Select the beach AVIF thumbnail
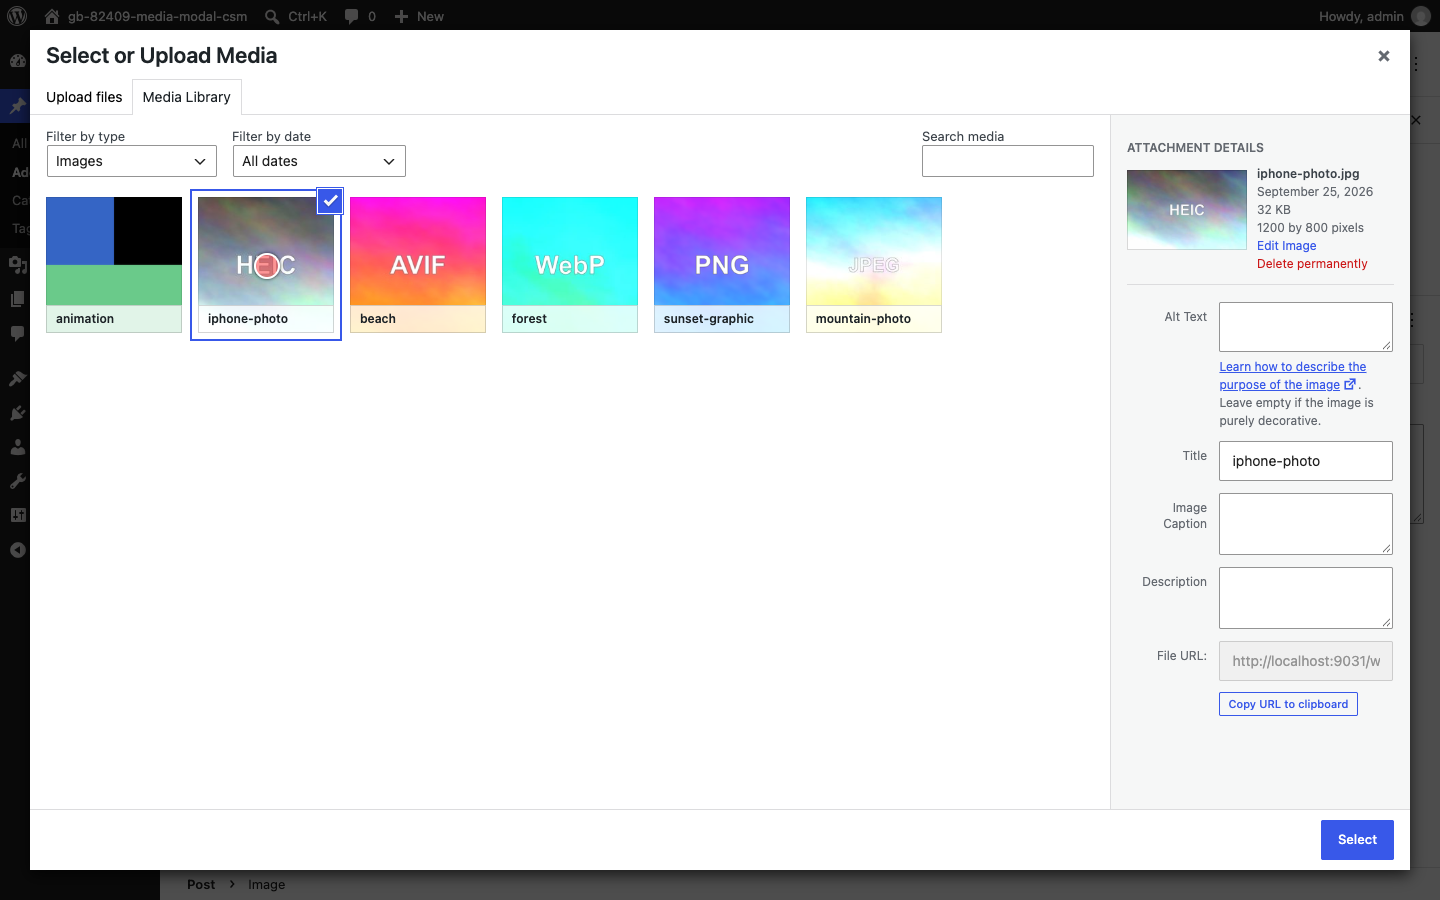1440x900 pixels. (418, 265)
